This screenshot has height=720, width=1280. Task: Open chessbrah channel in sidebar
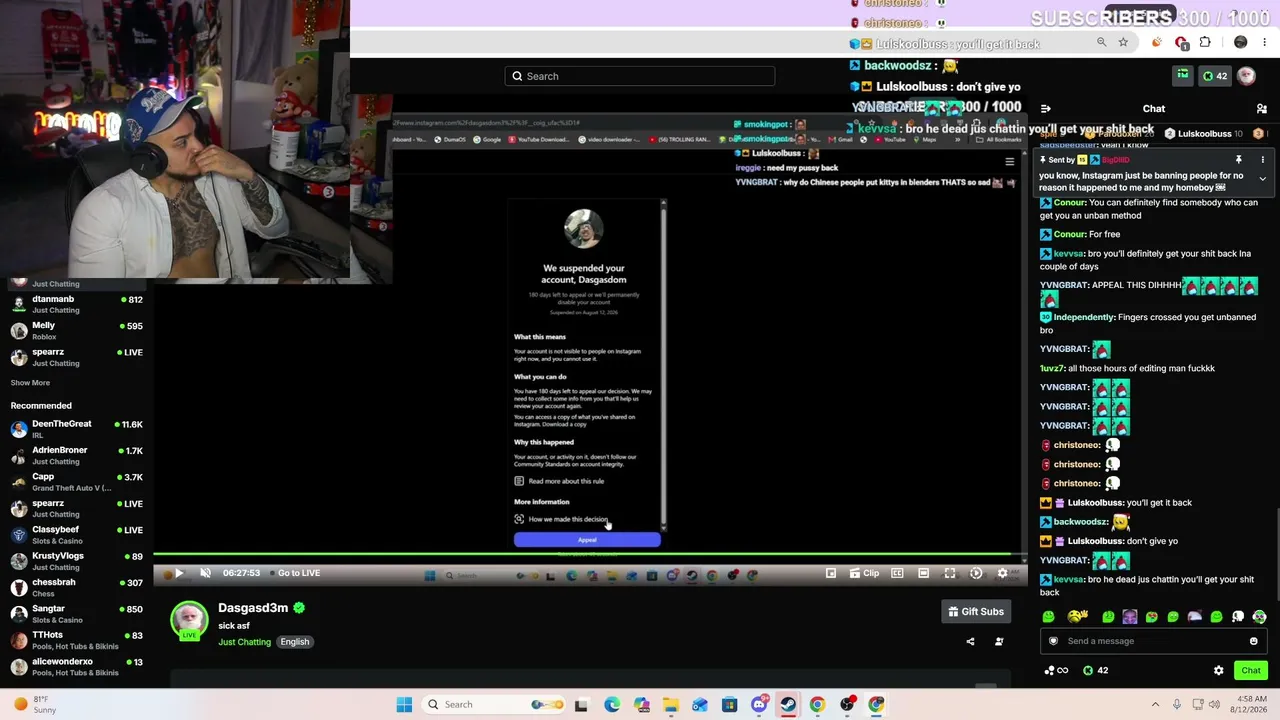click(x=76, y=587)
